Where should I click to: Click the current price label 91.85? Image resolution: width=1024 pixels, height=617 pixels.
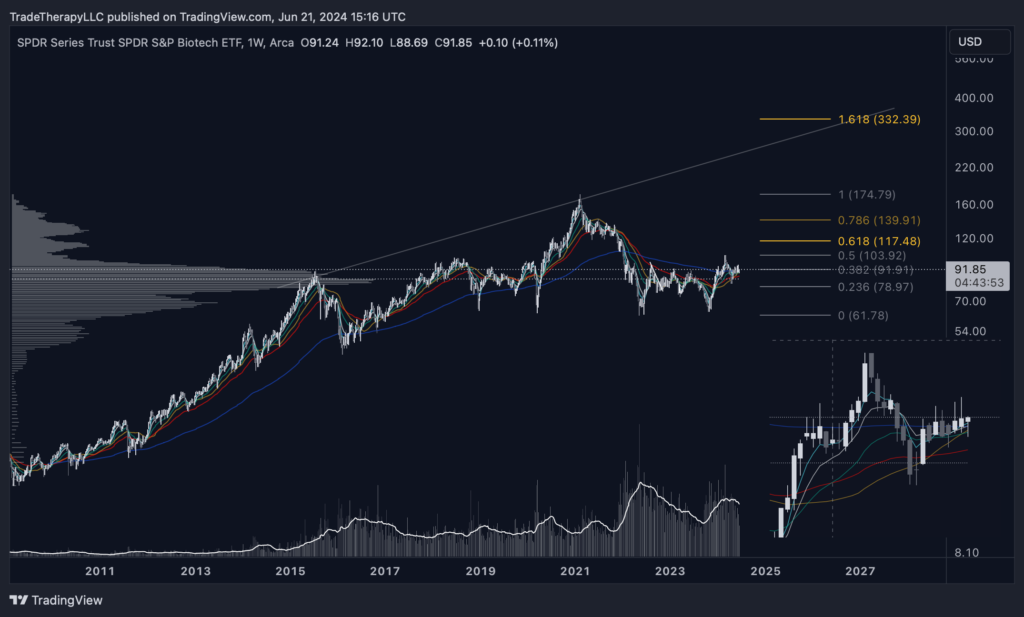(x=971, y=269)
